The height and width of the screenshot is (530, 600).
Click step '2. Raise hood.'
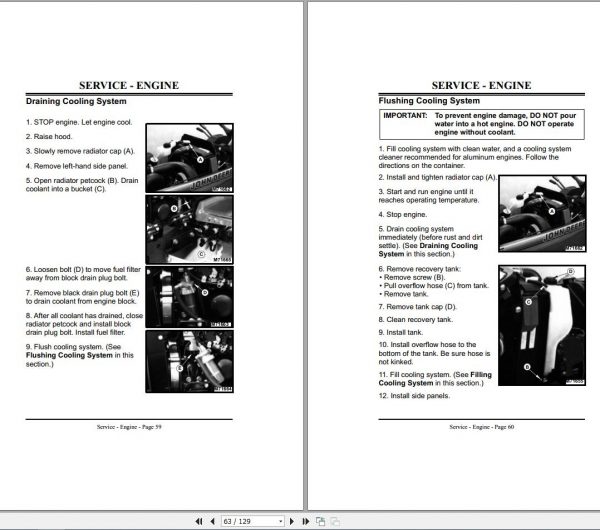(49, 137)
